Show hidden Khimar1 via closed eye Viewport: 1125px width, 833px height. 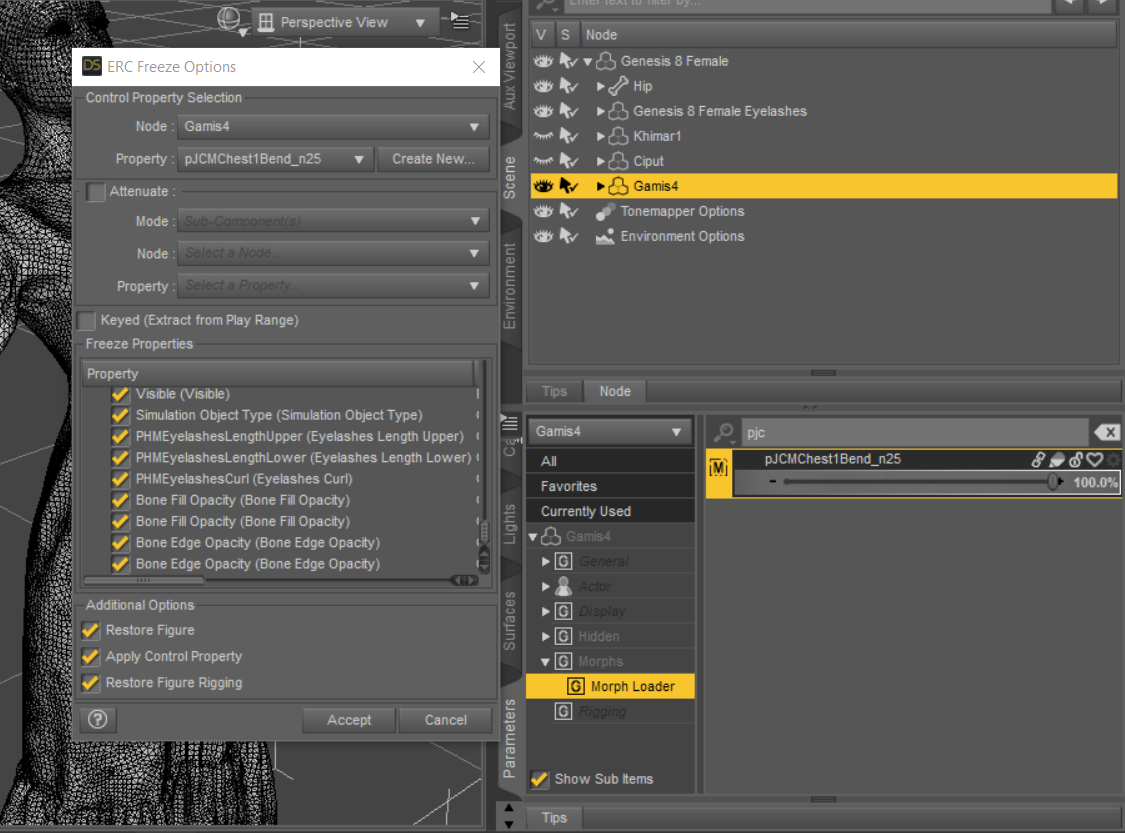point(543,136)
